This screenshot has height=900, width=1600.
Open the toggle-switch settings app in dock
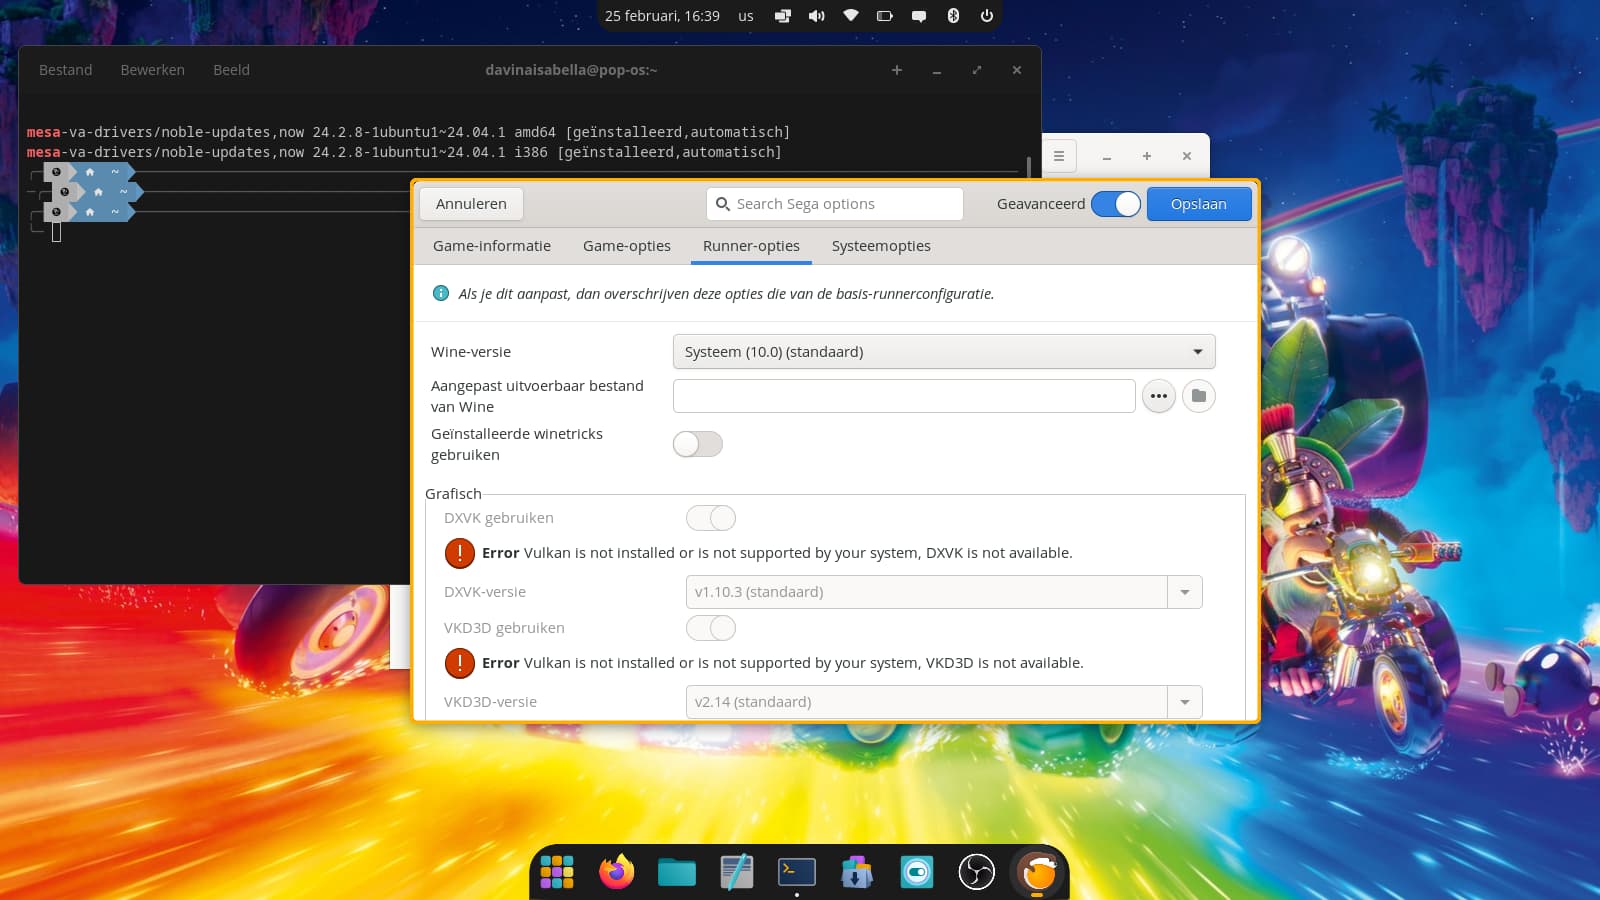(917, 872)
